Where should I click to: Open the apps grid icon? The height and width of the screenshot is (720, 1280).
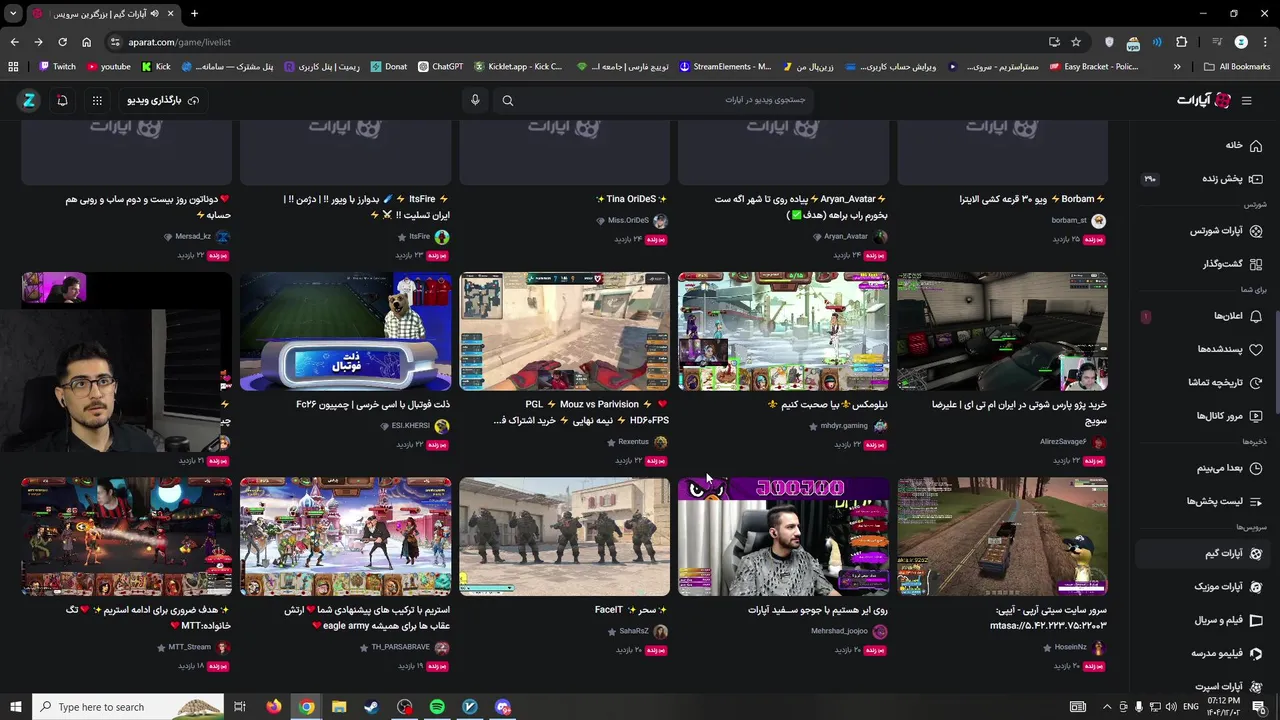point(97,100)
